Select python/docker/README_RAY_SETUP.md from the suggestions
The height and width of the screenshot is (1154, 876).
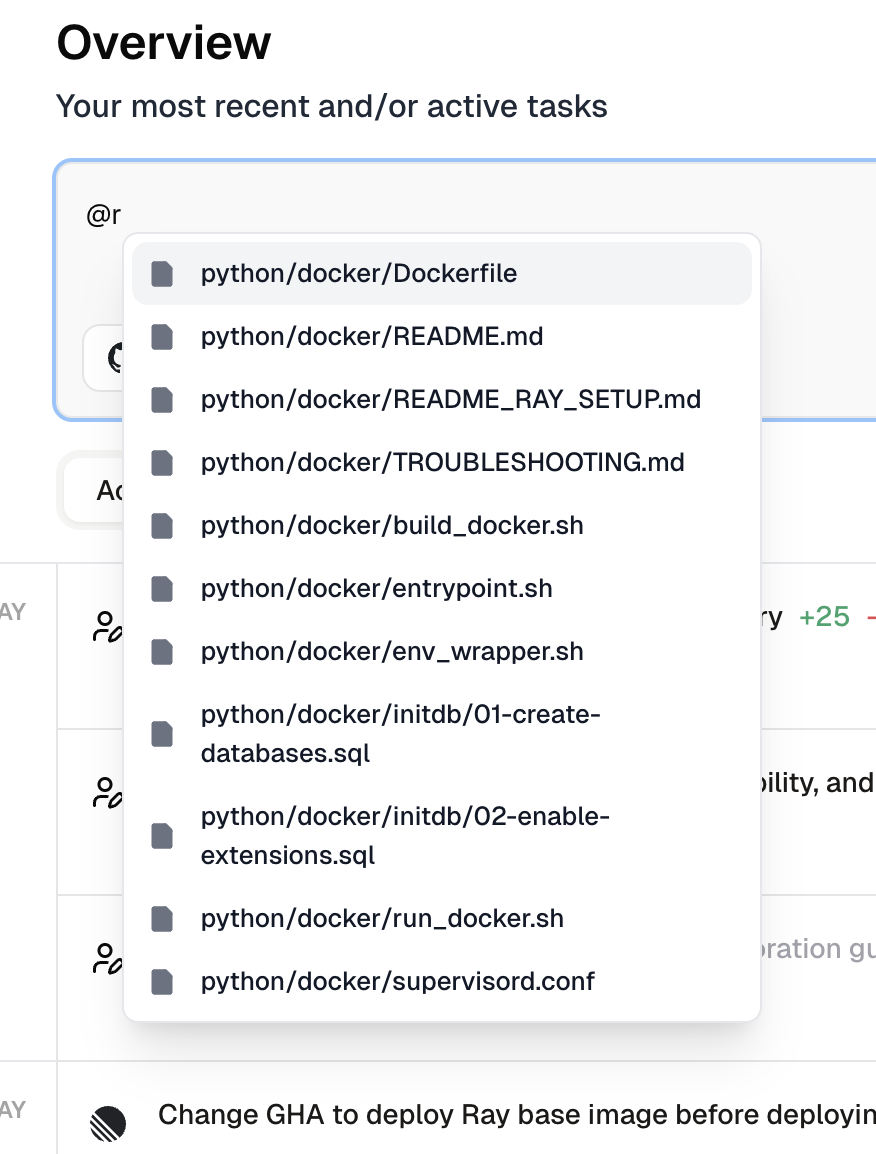(452, 399)
